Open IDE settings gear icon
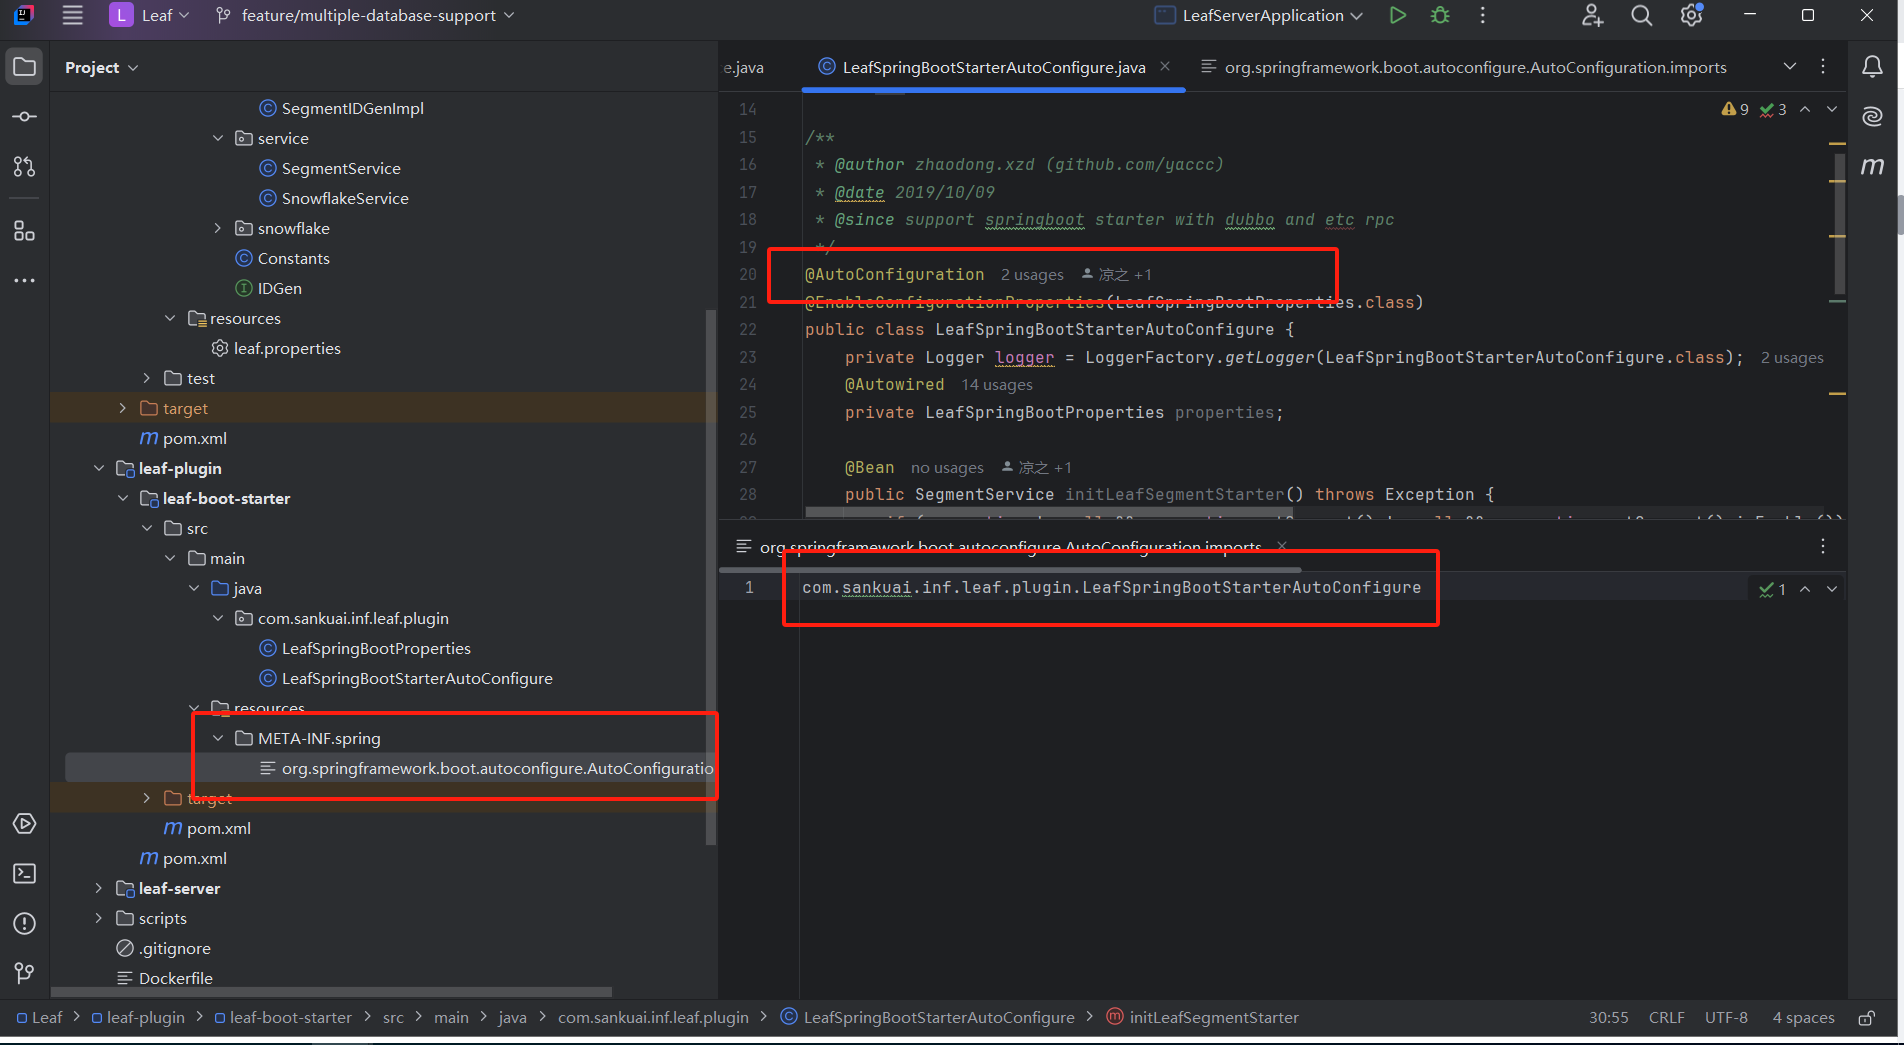This screenshot has height=1045, width=1904. [x=1691, y=15]
